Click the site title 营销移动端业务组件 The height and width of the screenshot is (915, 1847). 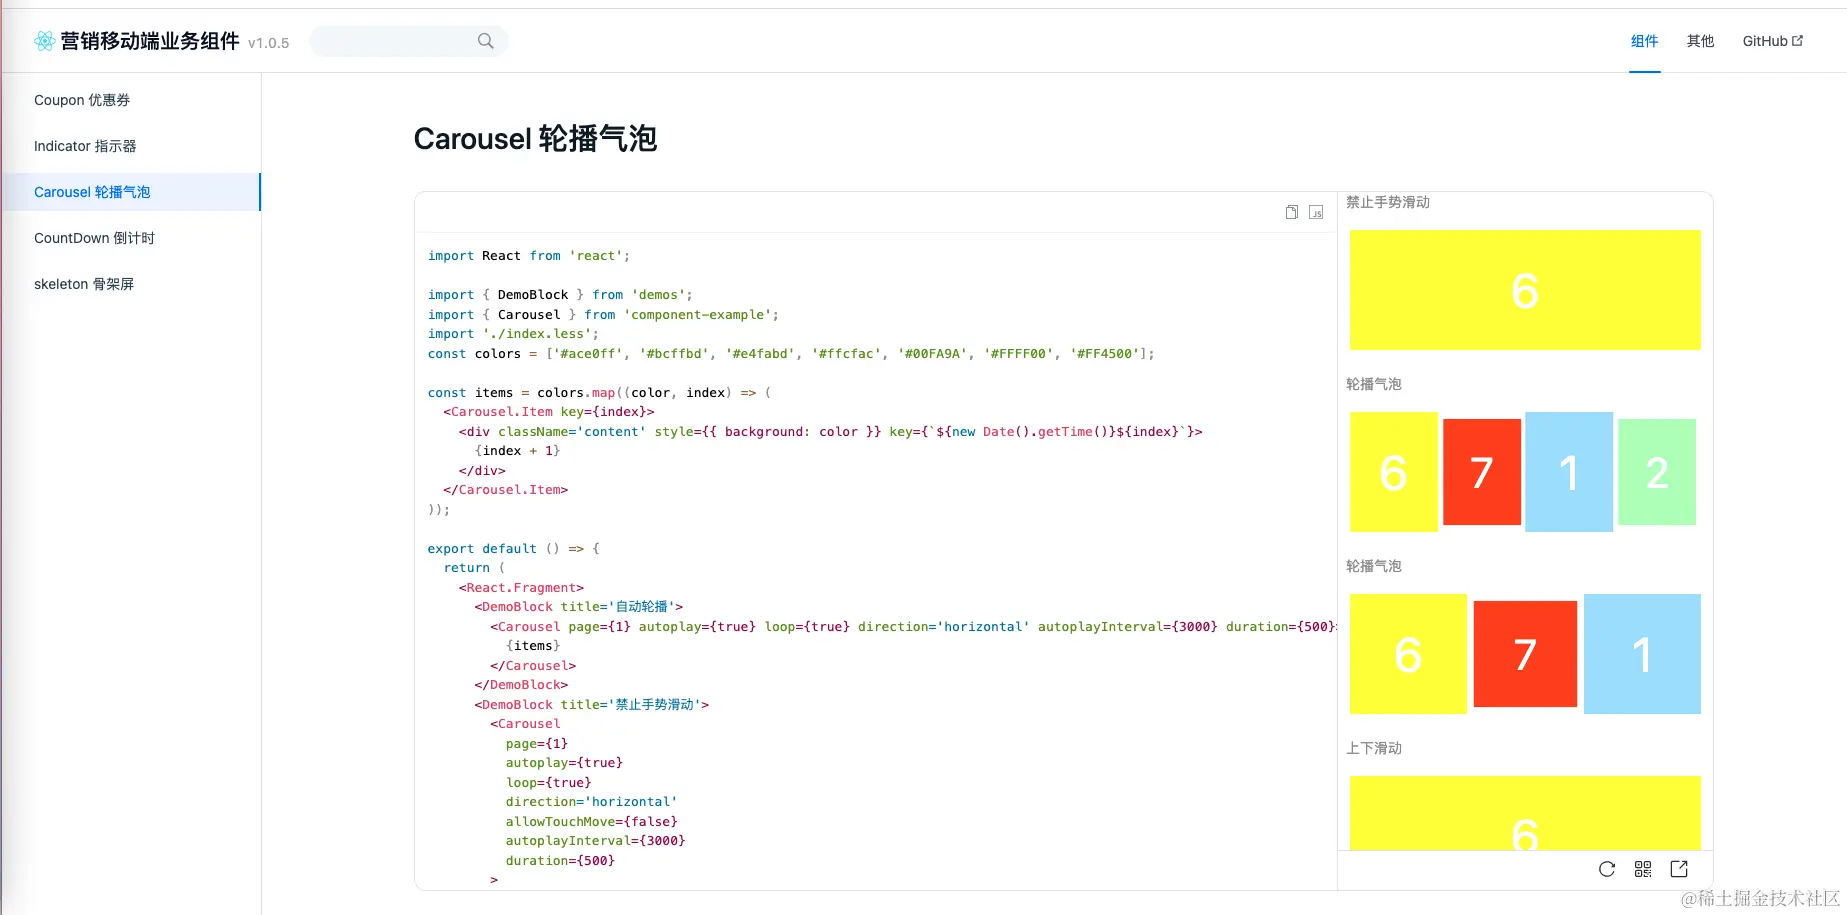[150, 41]
